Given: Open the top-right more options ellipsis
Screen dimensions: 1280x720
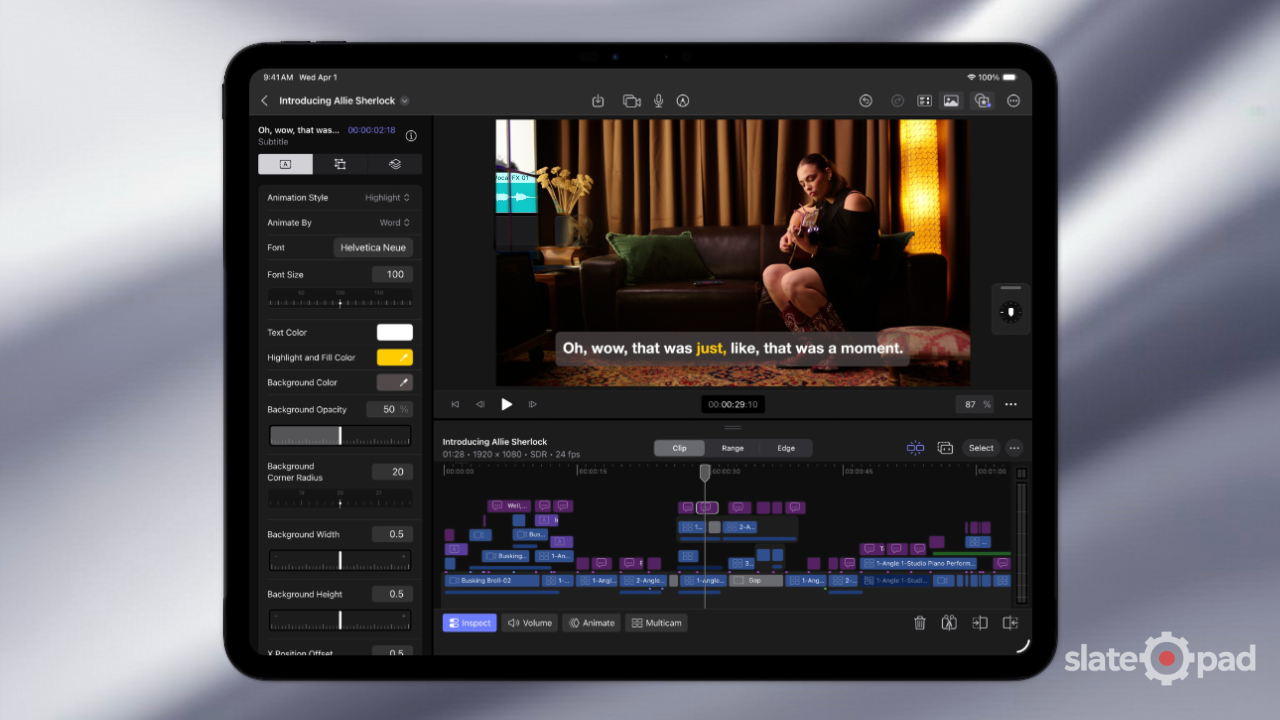Looking at the screenshot, I should [1014, 101].
